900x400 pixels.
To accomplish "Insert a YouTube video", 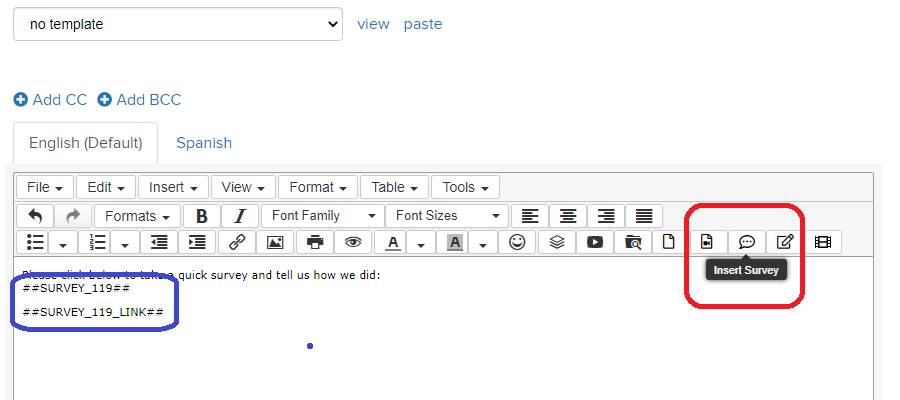I will pyautogui.click(x=595, y=242).
